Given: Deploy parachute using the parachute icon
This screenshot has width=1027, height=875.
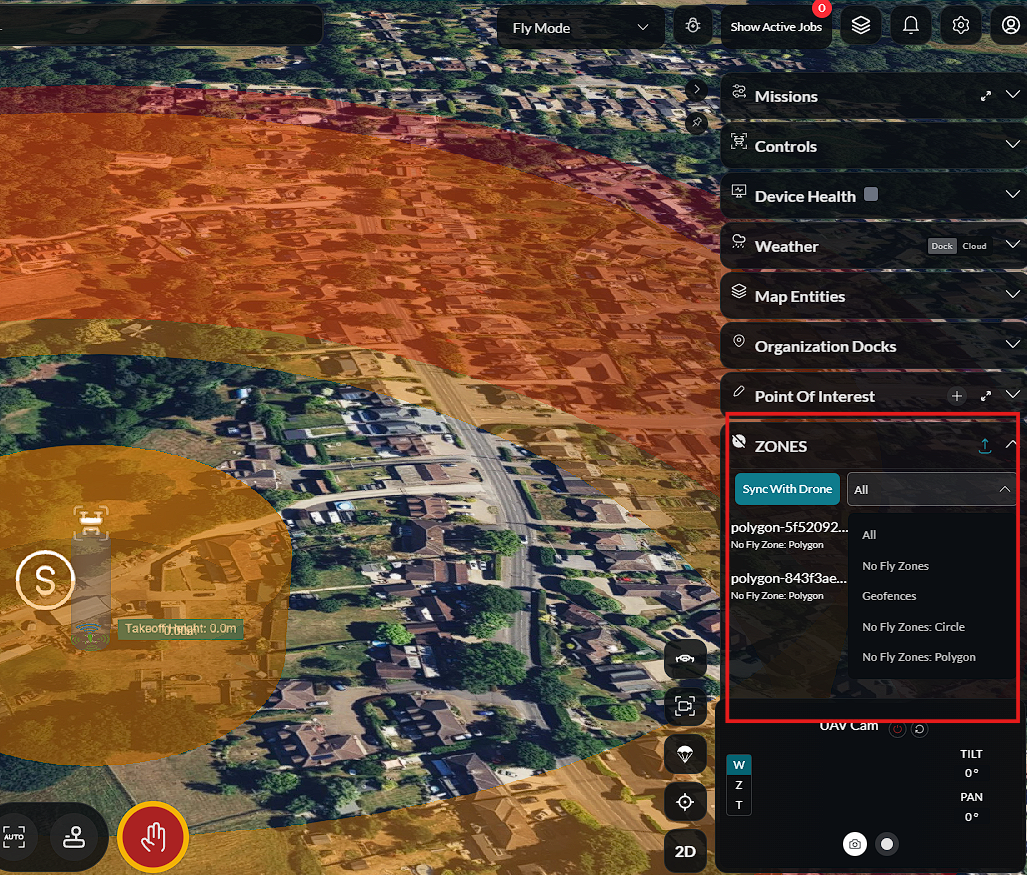Looking at the screenshot, I should pos(685,754).
